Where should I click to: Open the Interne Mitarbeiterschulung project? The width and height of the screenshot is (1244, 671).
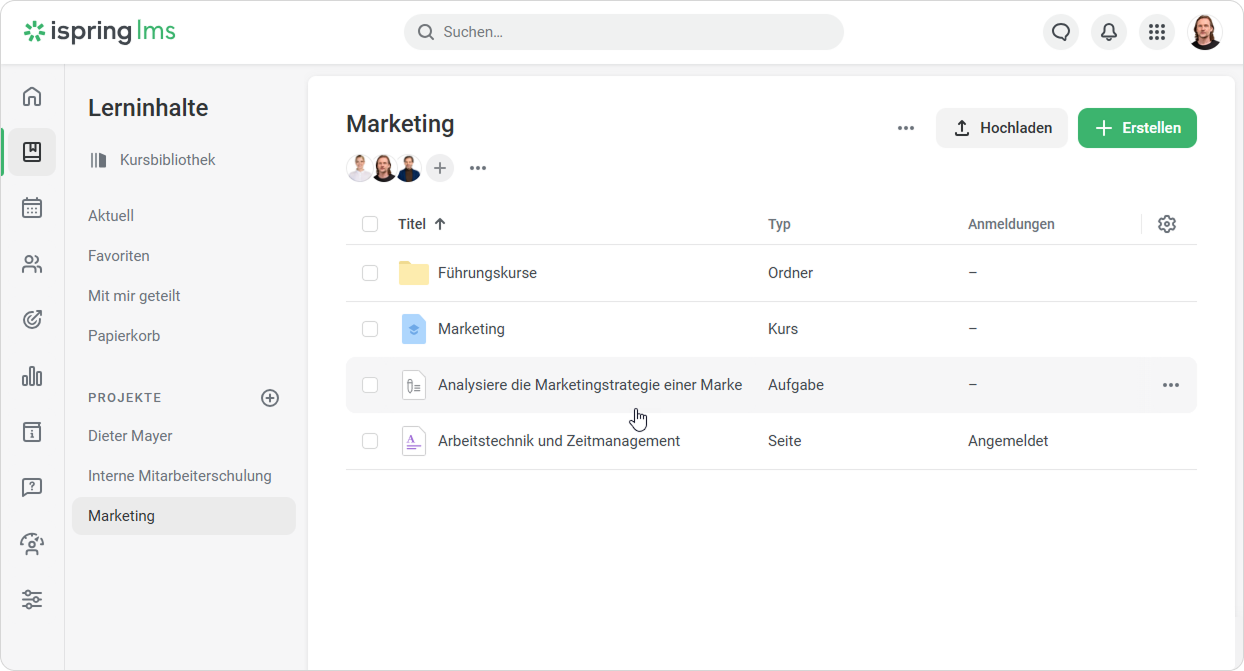pyautogui.click(x=180, y=476)
